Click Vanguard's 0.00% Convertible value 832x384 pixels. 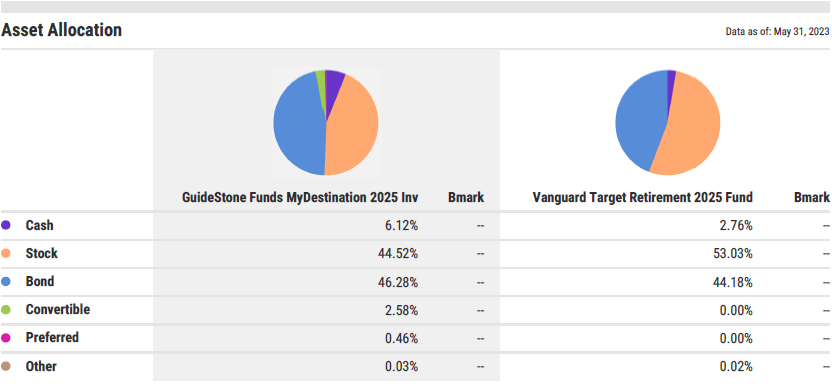click(736, 310)
